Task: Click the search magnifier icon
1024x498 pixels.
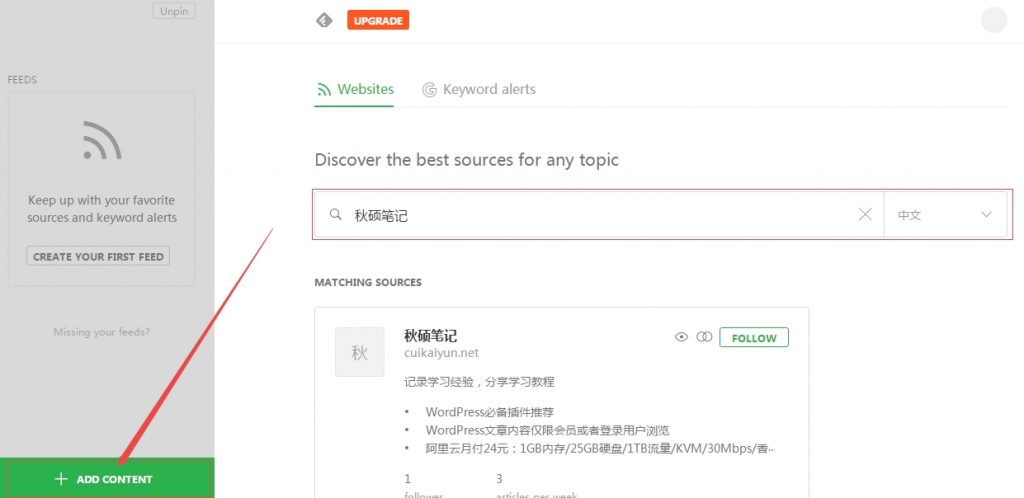Action: (x=336, y=214)
